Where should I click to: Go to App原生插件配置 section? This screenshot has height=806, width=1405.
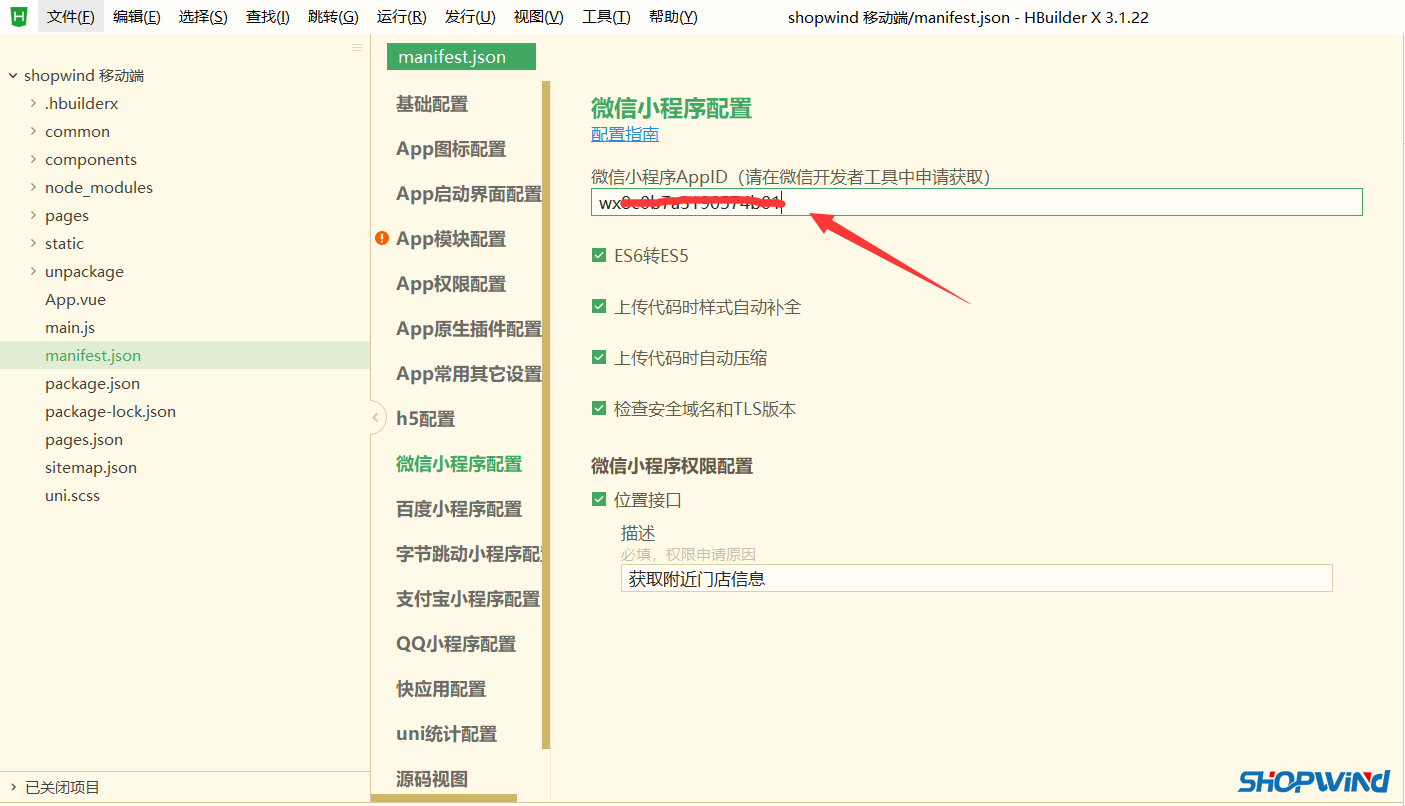[469, 329]
